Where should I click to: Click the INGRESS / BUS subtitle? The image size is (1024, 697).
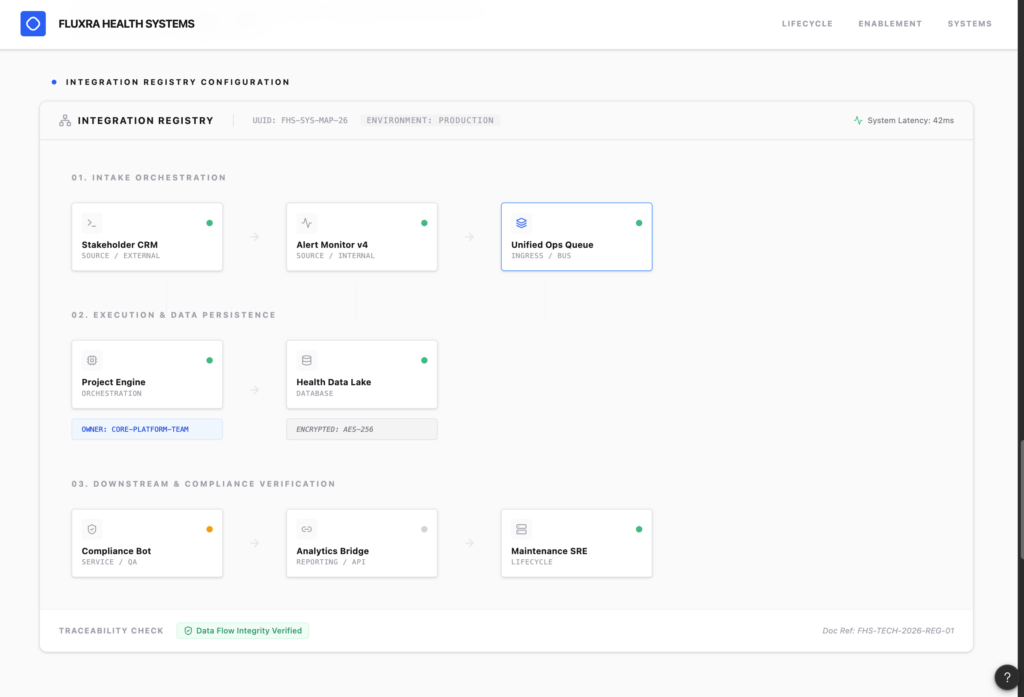[x=541, y=255]
